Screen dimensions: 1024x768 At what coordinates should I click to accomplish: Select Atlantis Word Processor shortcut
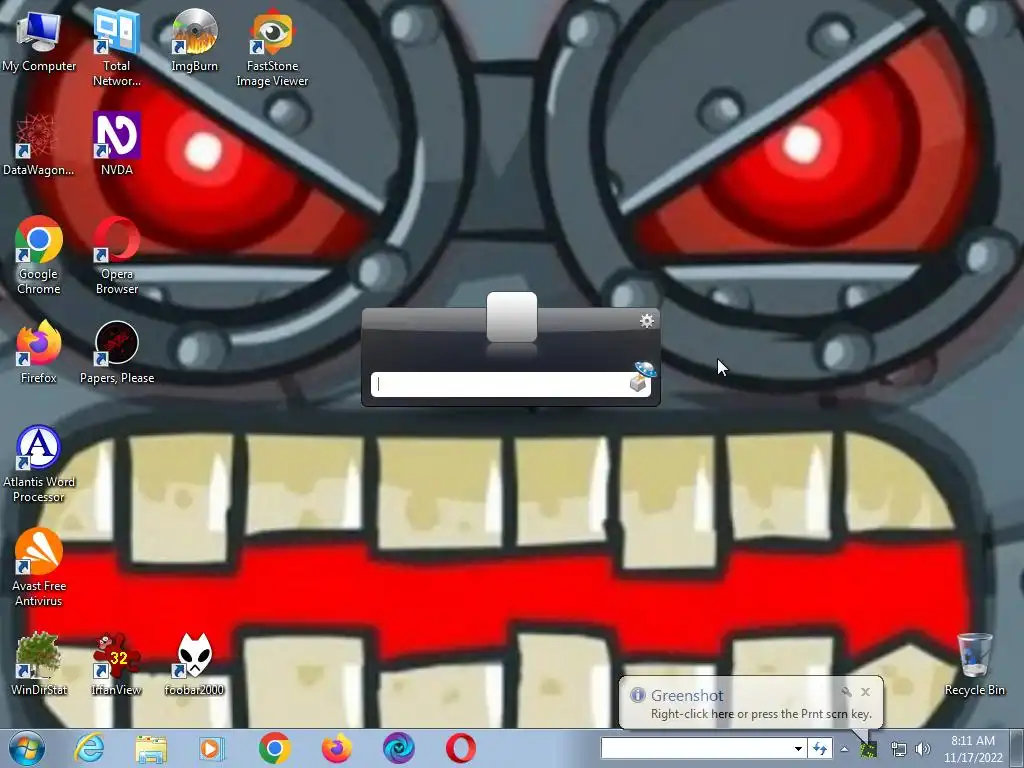39,465
